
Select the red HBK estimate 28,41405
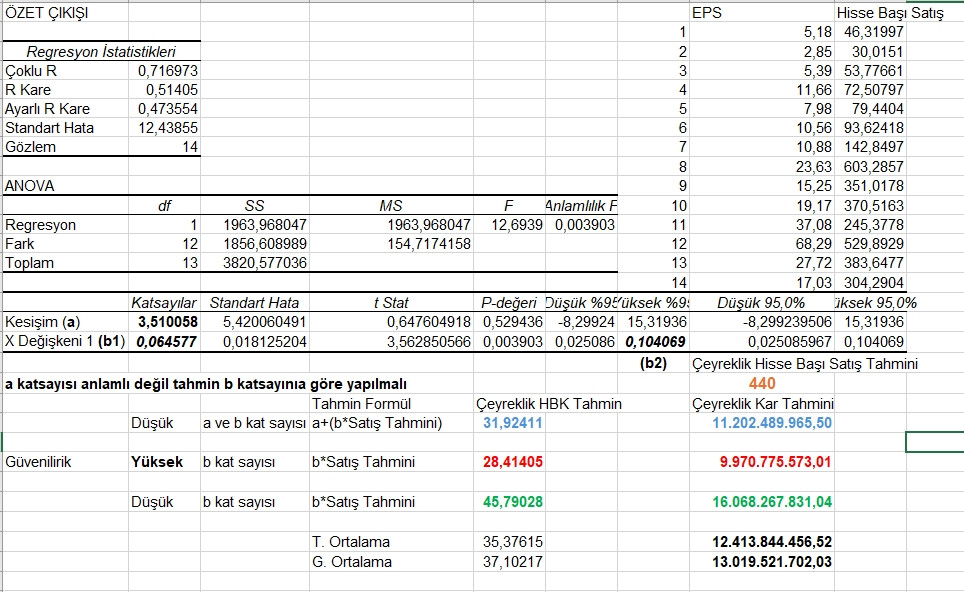(x=513, y=462)
